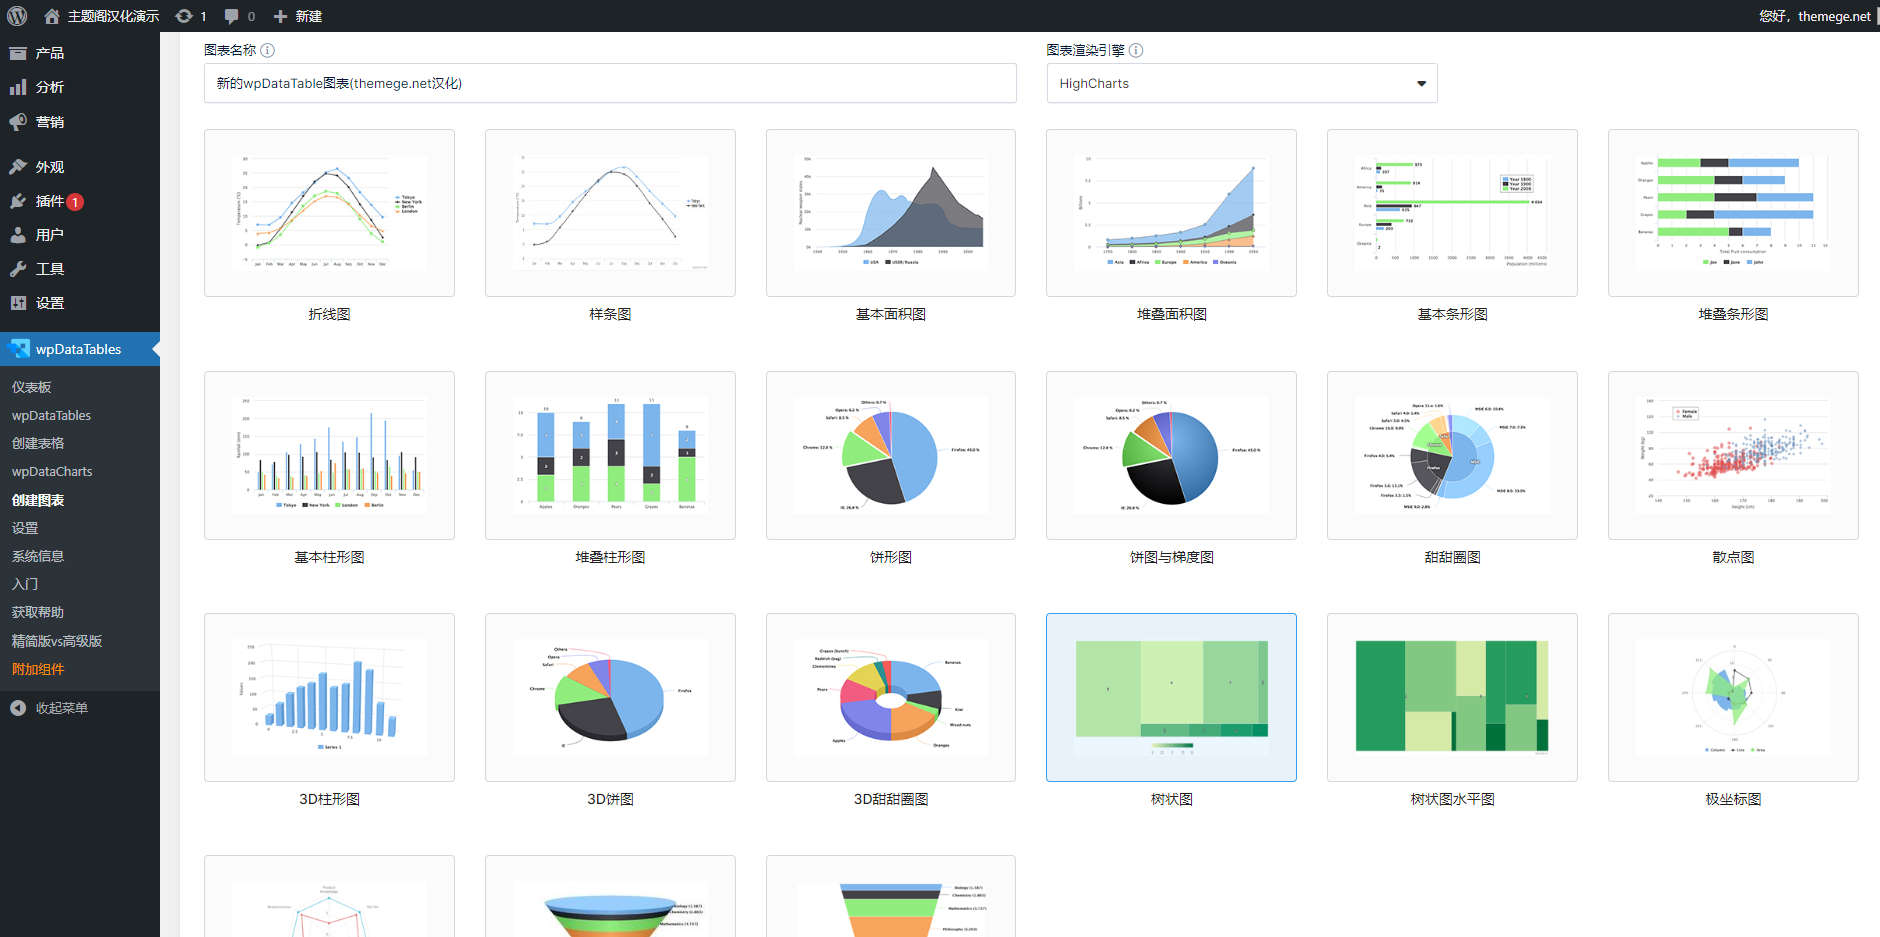Click the info icon next to 图表渲染引擎
The image size is (1880, 937).
(x=1136, y=50)
